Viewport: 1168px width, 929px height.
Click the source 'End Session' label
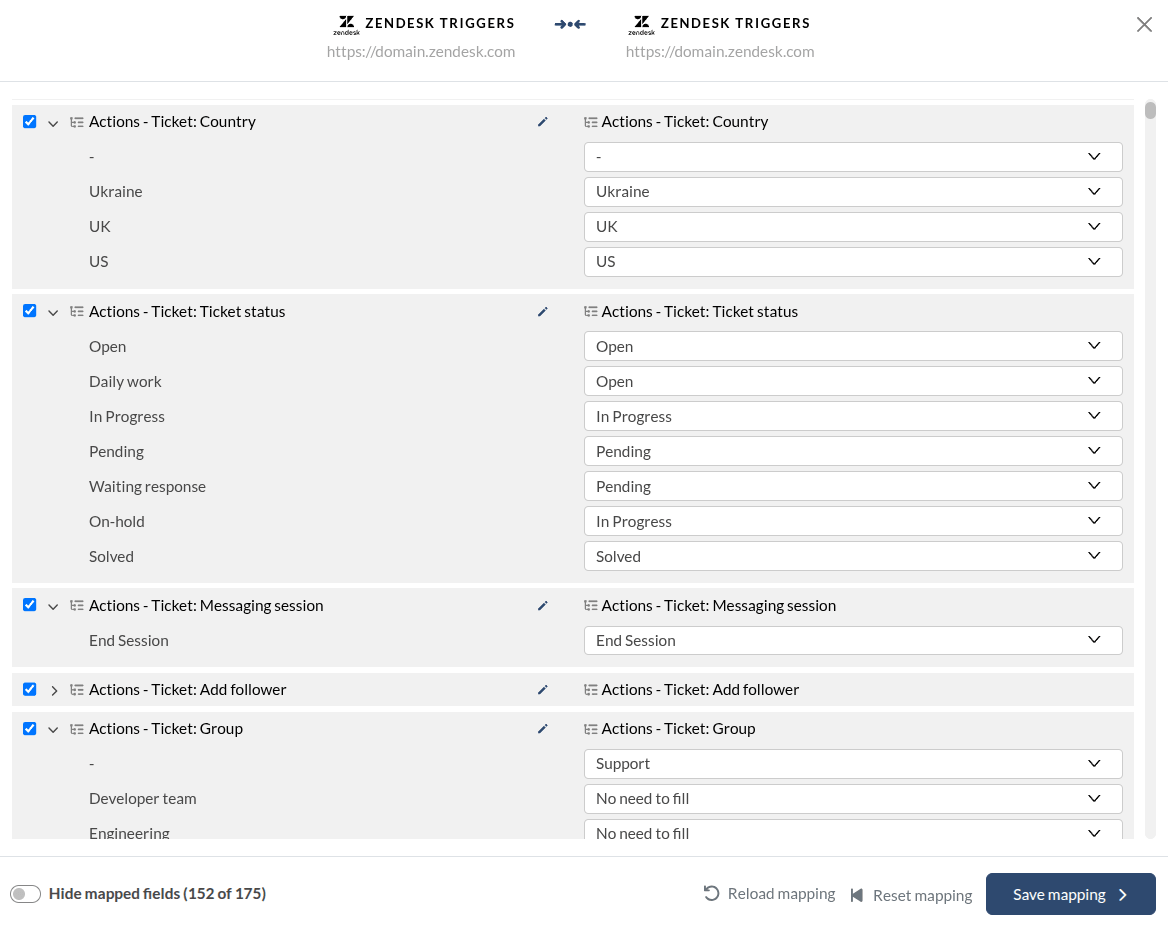[129, 641]
